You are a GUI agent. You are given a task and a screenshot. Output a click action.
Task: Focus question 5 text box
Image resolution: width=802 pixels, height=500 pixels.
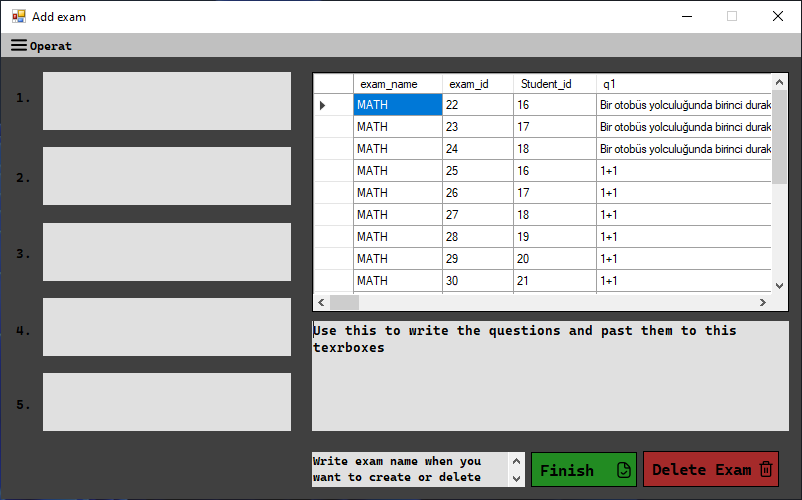167,402
